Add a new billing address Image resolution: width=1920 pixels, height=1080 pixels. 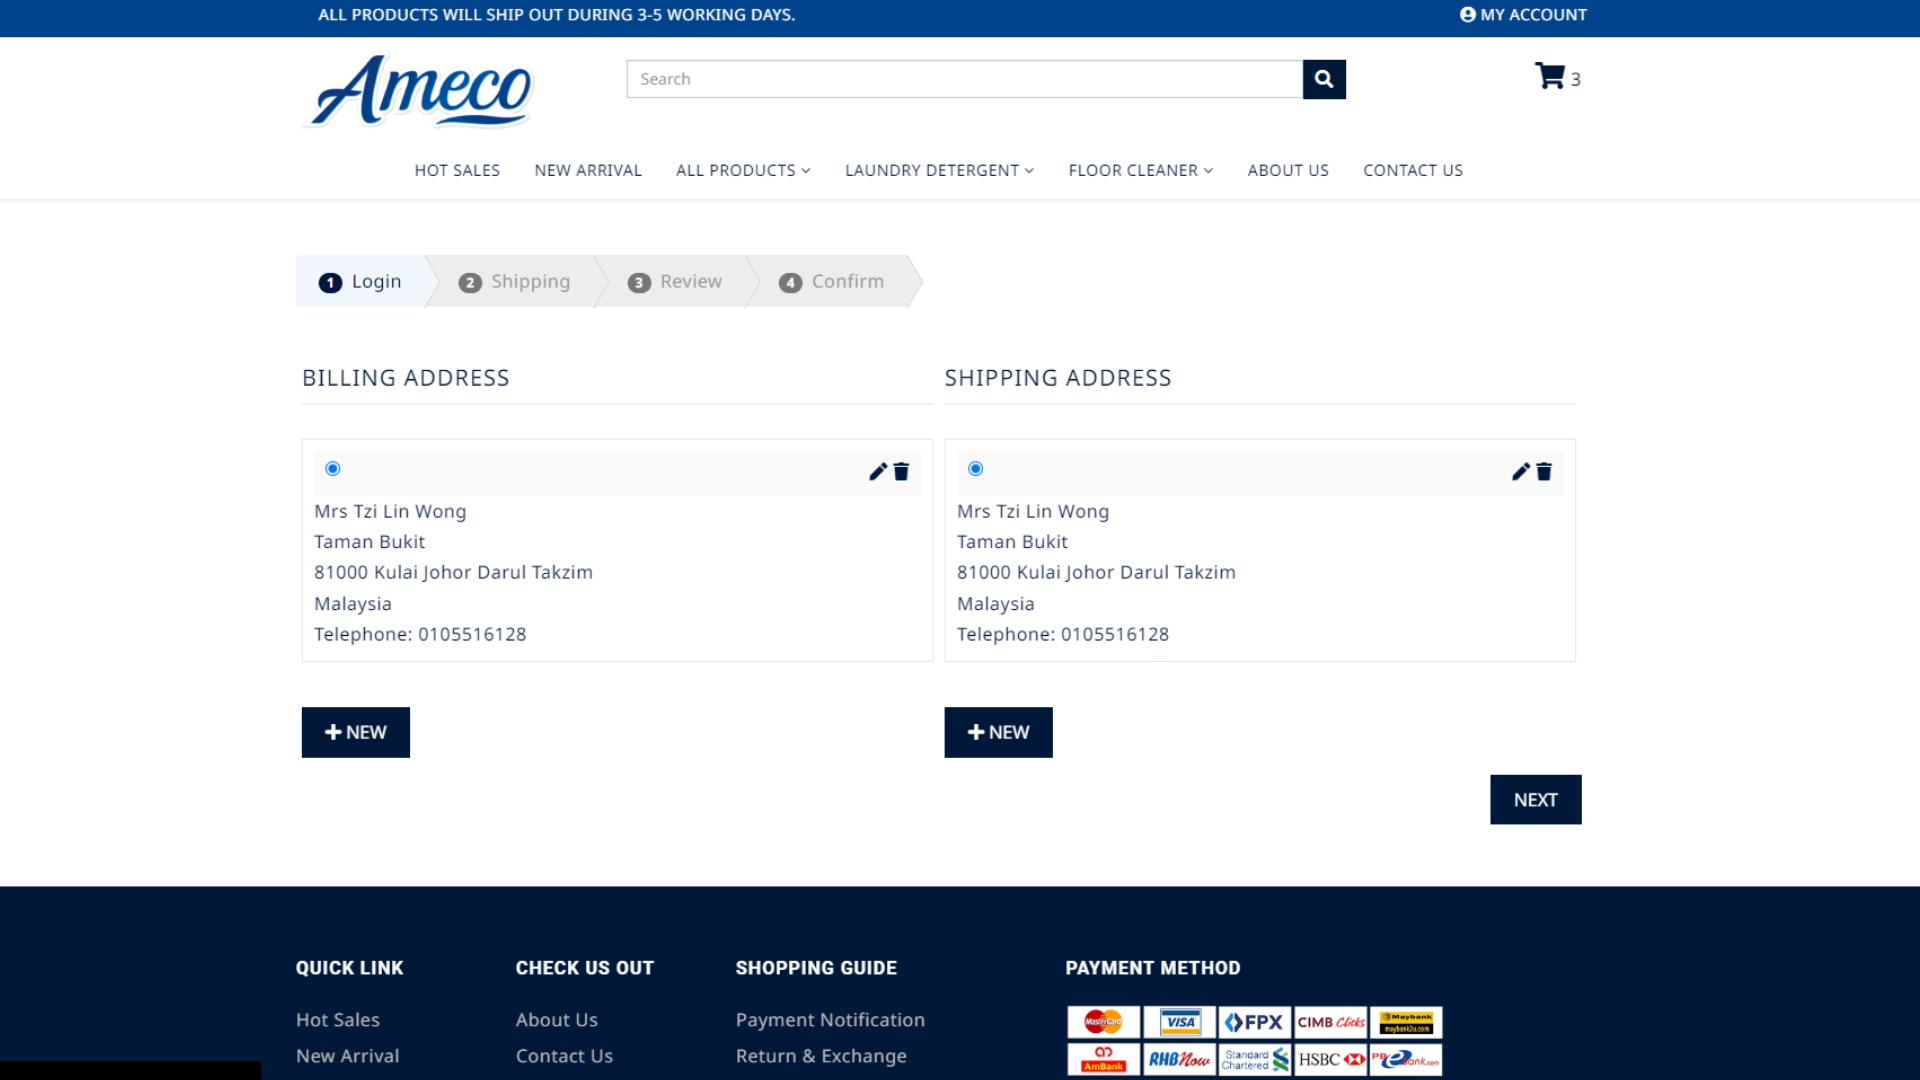tap(356, 732)
